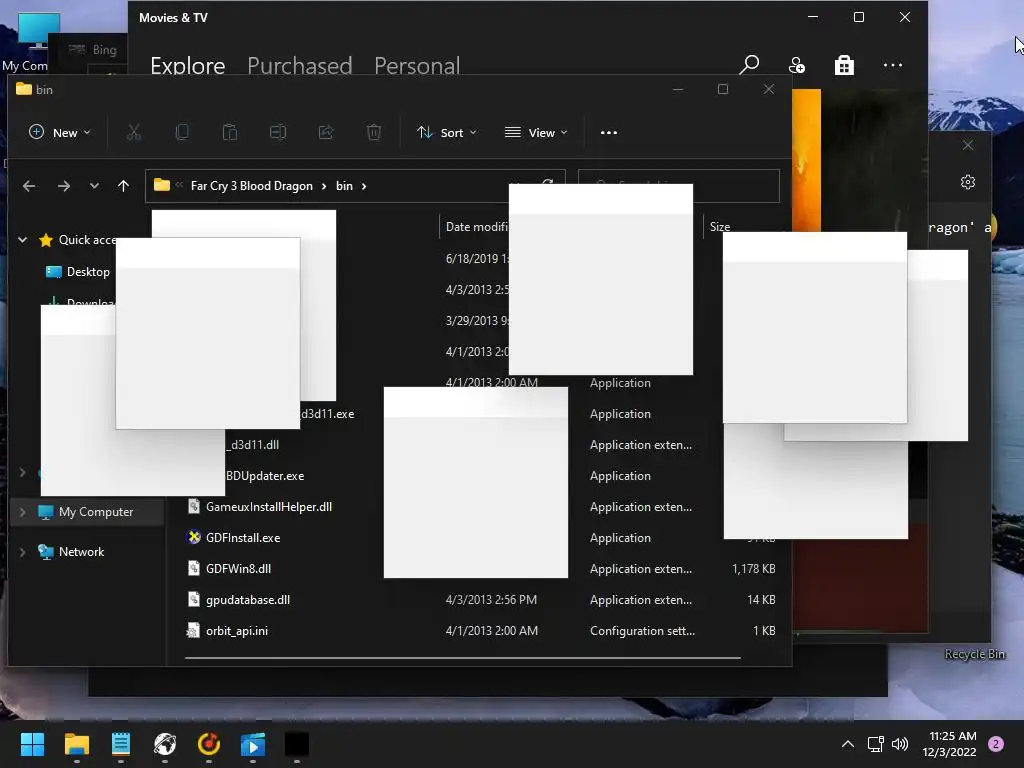Click the Rename icon in File Explorer toolbar
1024x768 pixels.
[x=278, y=133]
